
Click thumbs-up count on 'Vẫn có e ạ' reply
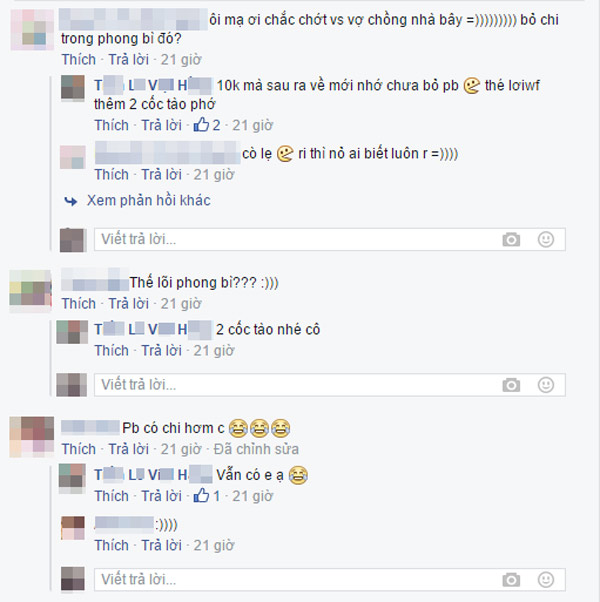(x=207, y=496)
